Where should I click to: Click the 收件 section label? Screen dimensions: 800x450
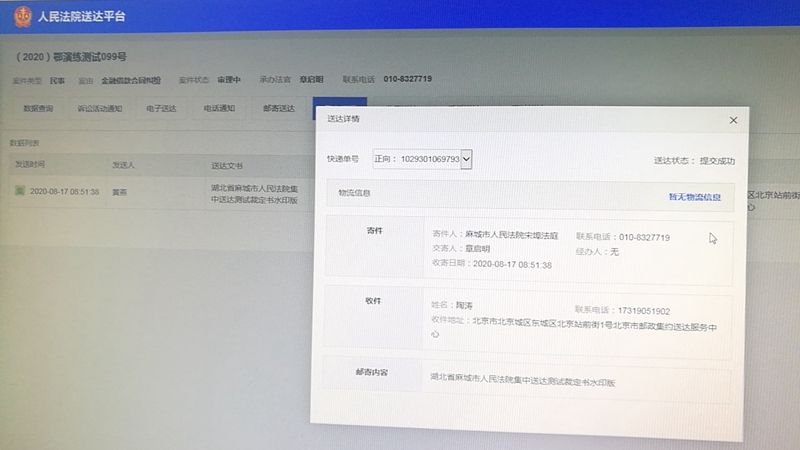(x=373, y=301)
